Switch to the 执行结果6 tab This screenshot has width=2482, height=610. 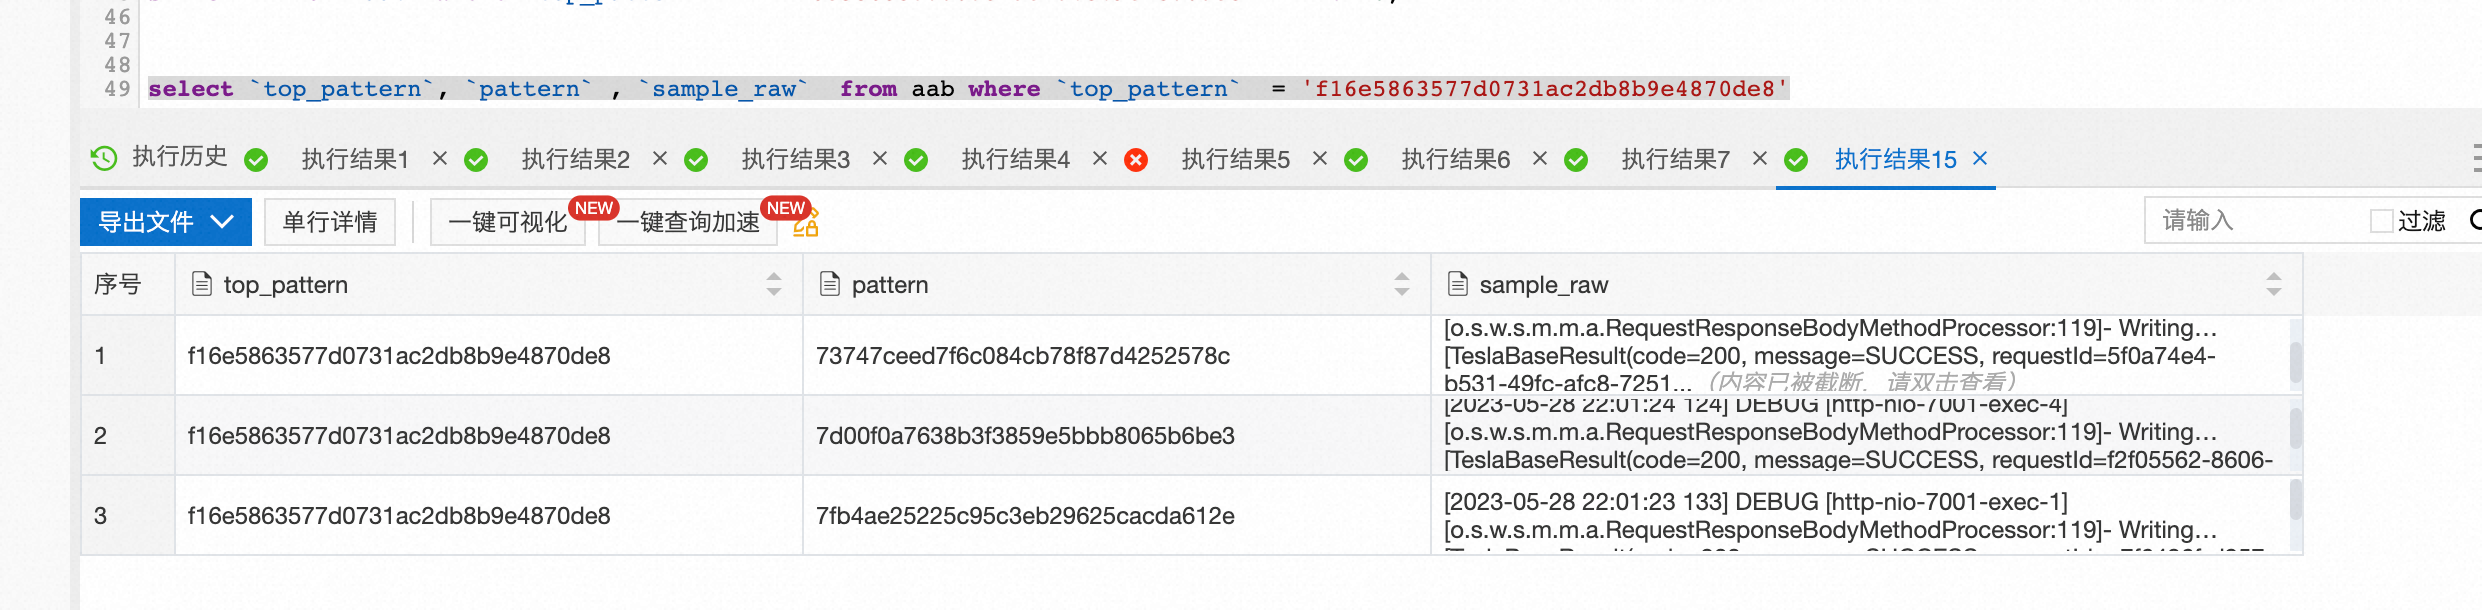pos(1456,159)
